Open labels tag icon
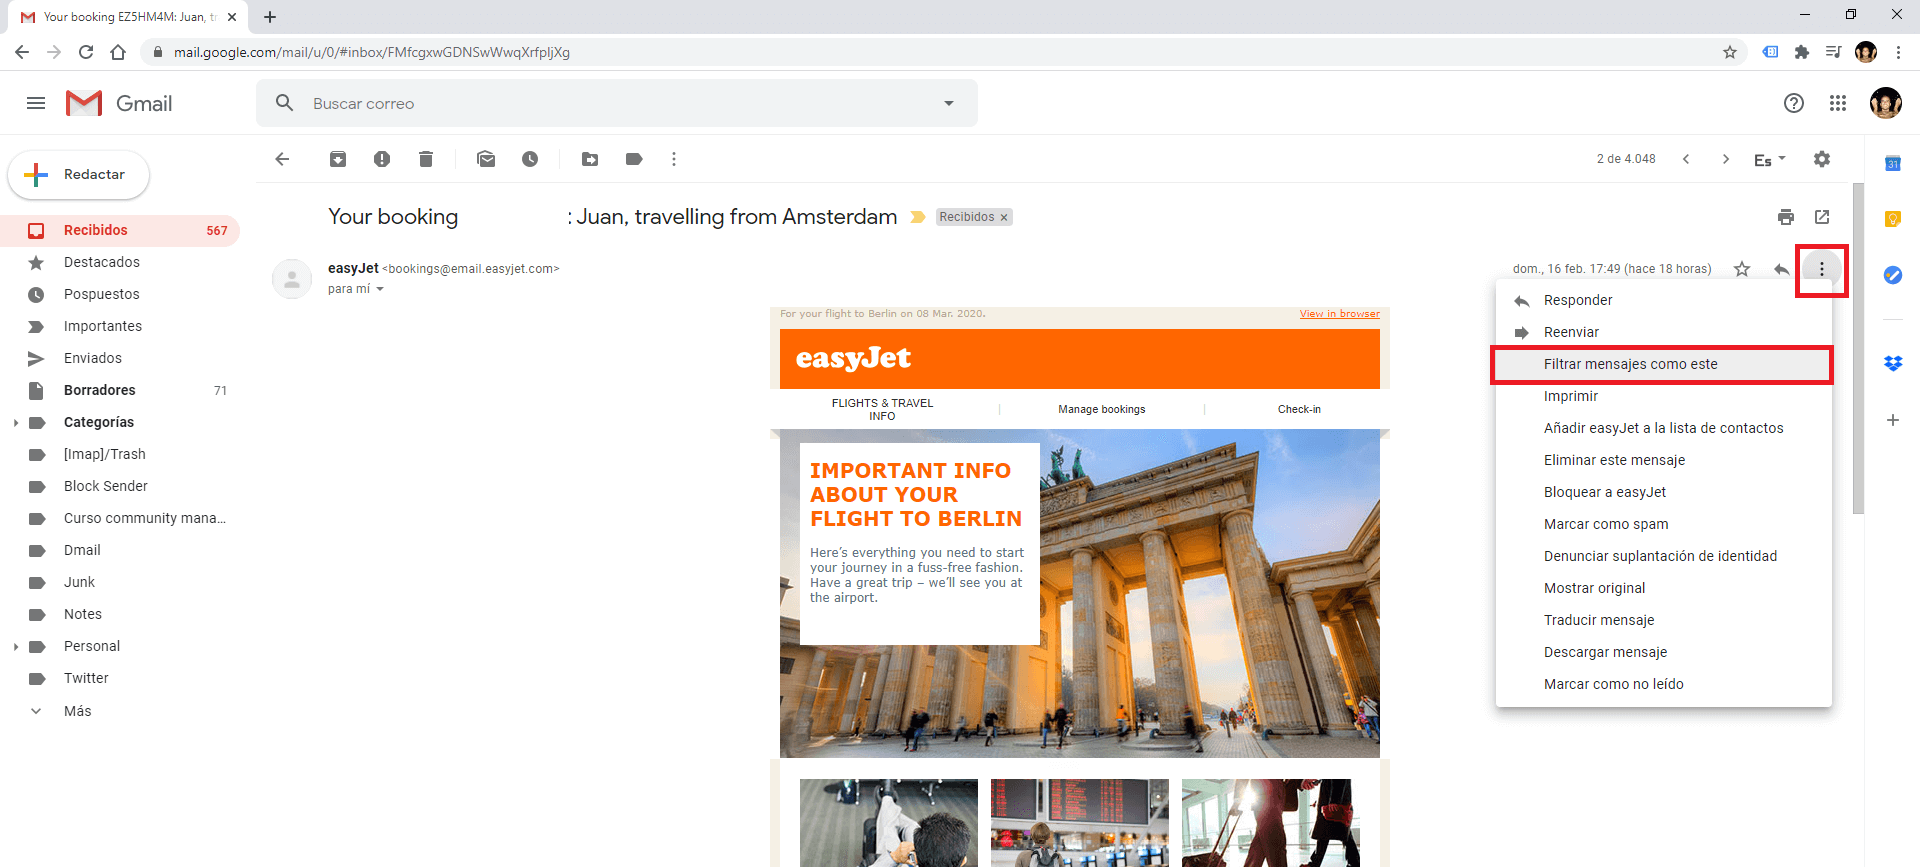This screenshot has width=1920, height=867. pos(634,159)
